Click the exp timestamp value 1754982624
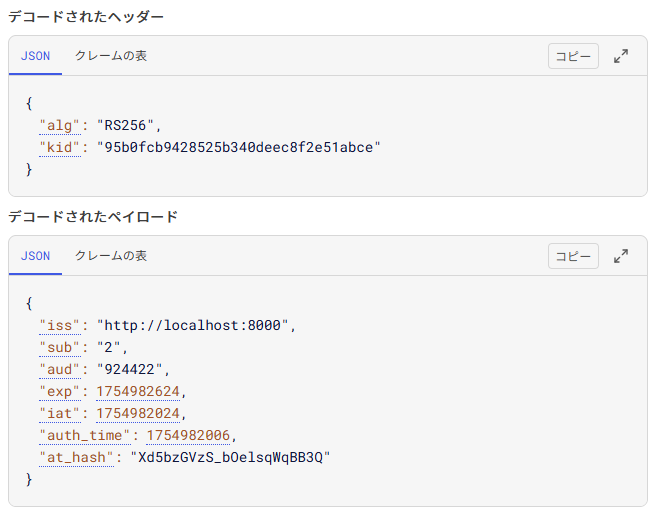The height and width of the screenshot is (517, 664). (138, 392)
